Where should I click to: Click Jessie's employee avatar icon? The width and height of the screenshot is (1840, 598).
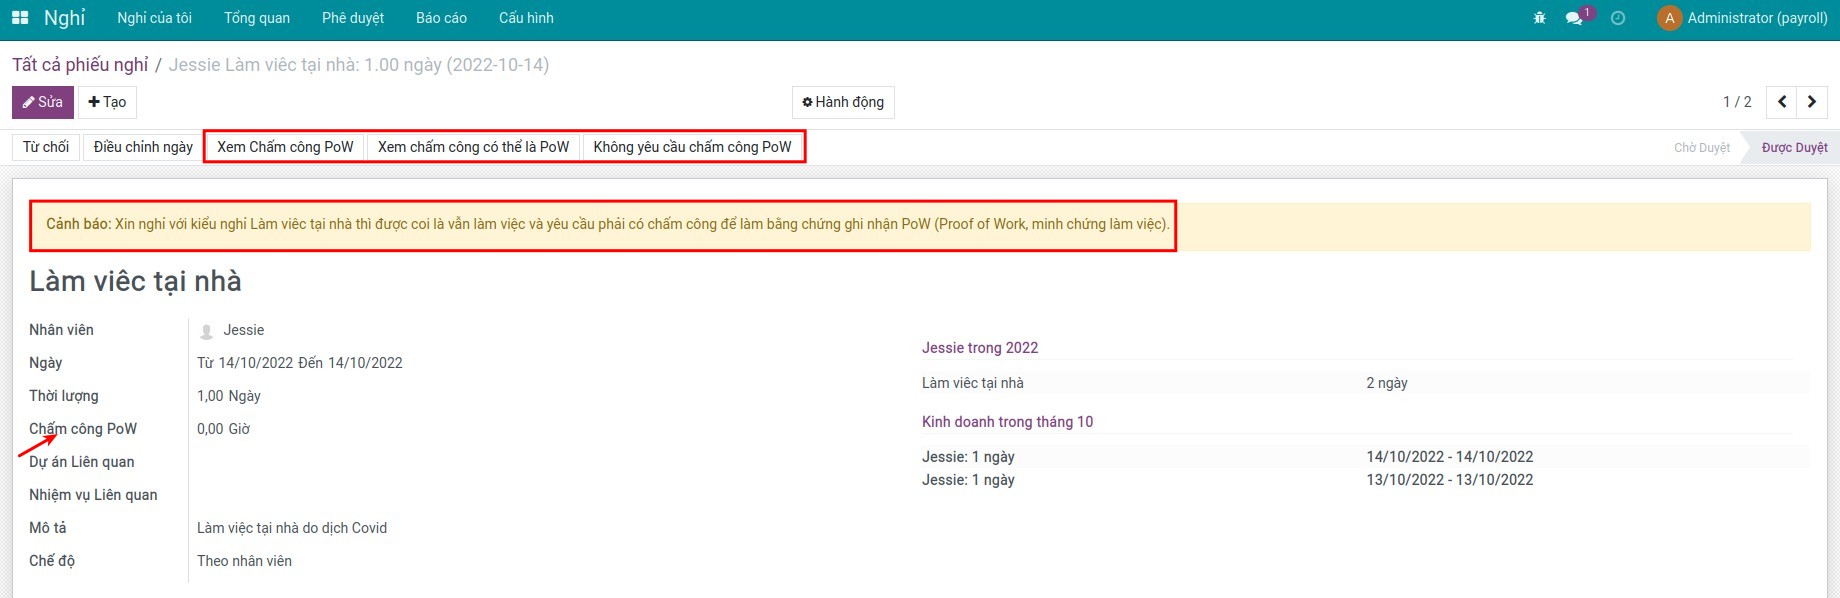207,331
